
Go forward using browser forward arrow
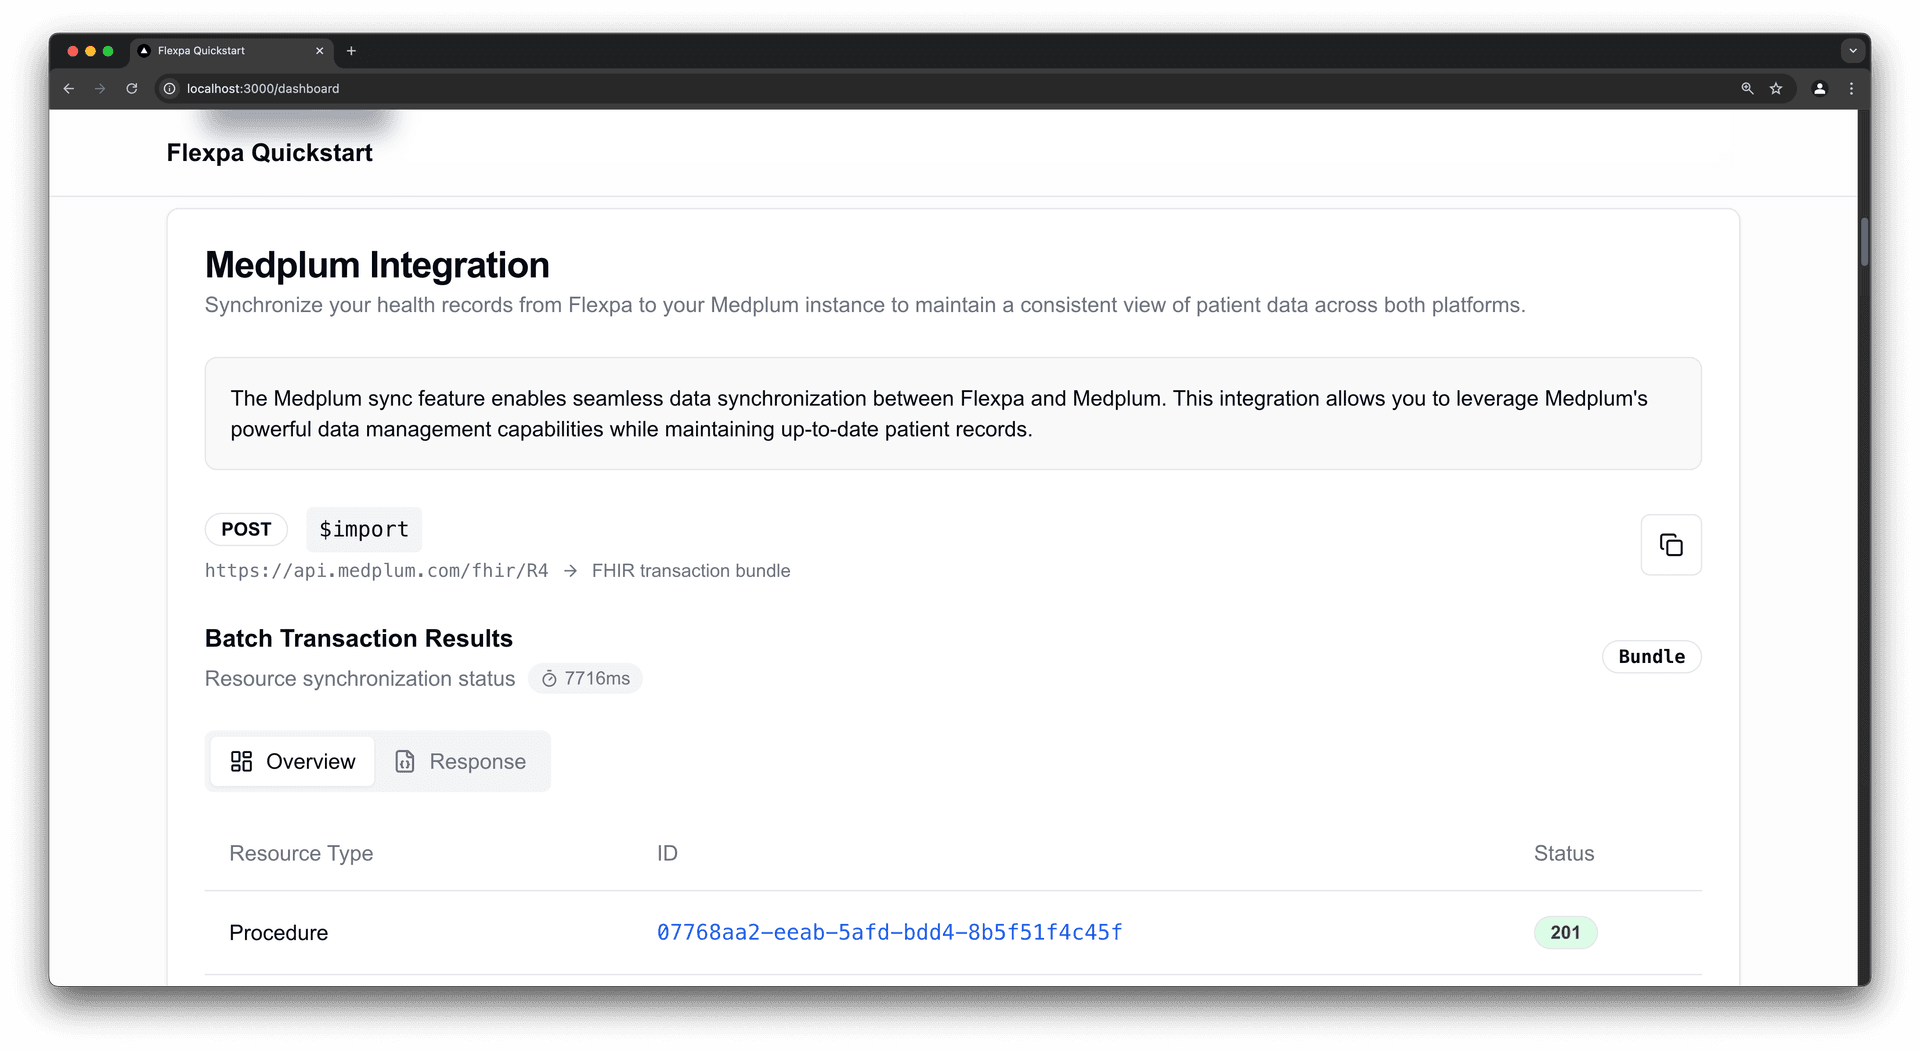point(100,89)
